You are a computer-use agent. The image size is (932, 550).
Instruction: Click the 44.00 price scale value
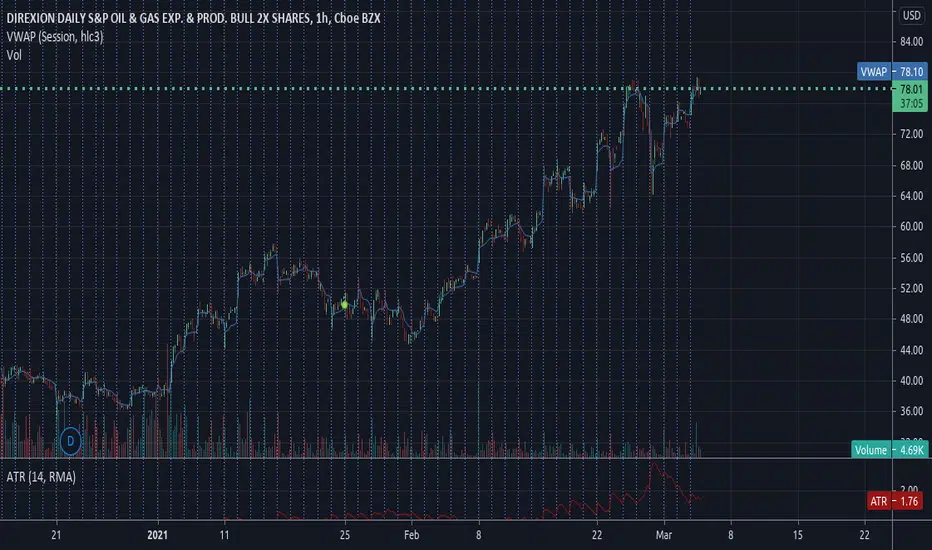(911, 350)
